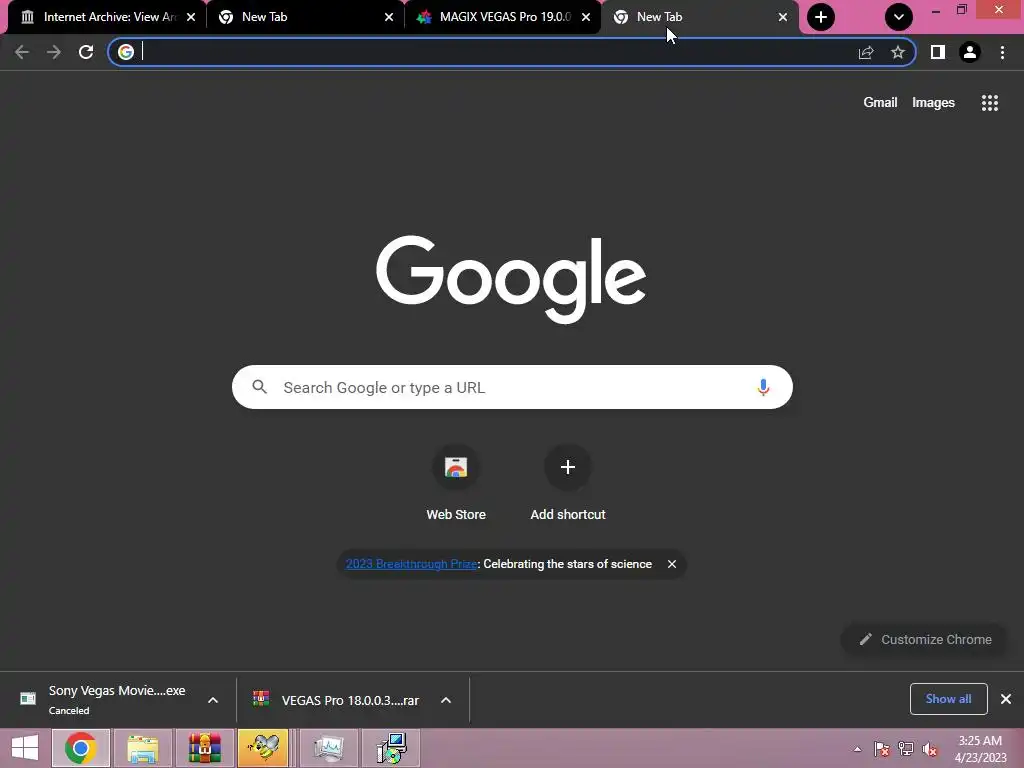1024x768 pixels.
Task: Open Customize Chrome
Action: click(x=925, y=639)
